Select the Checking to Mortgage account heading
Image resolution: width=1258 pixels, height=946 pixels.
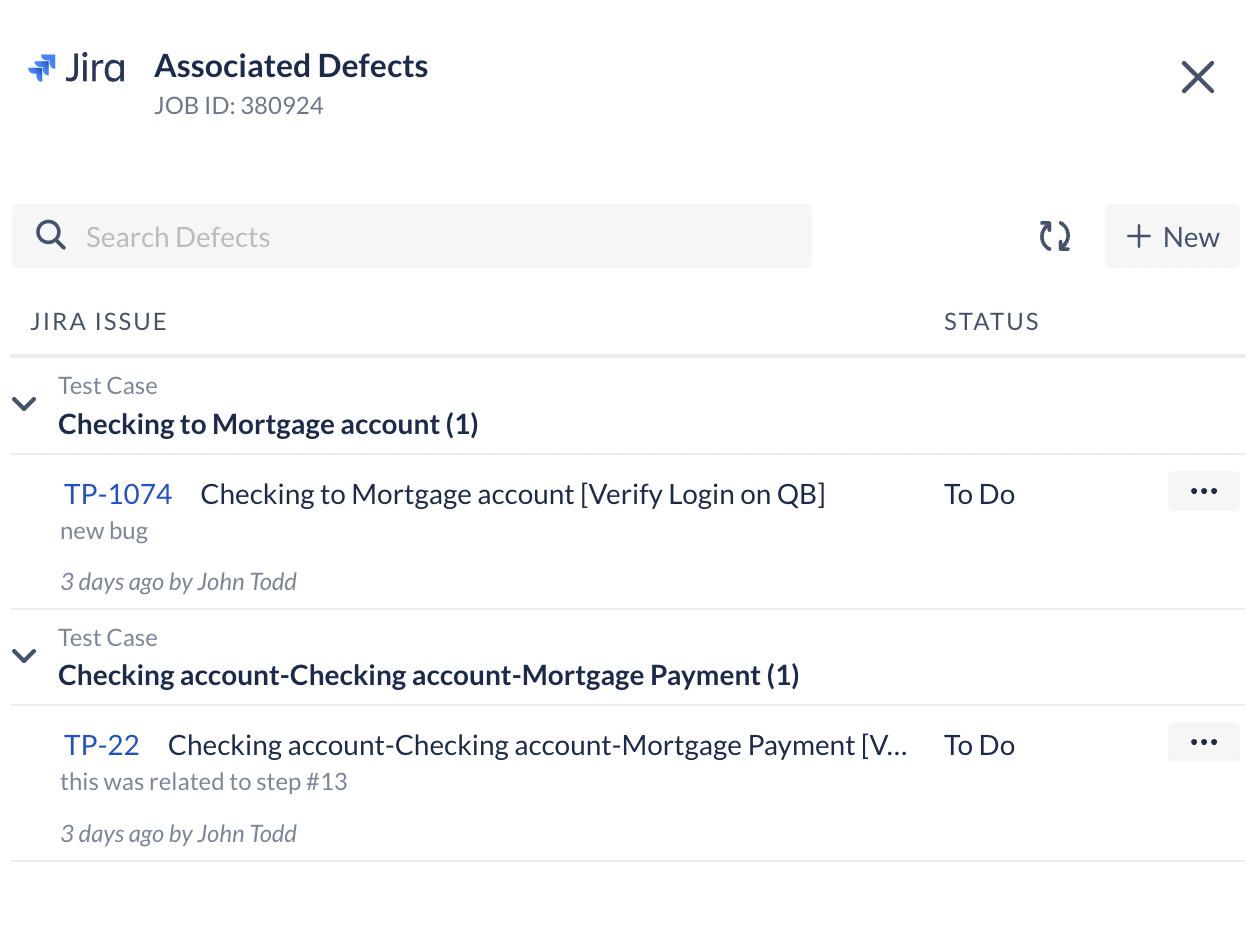268,424
